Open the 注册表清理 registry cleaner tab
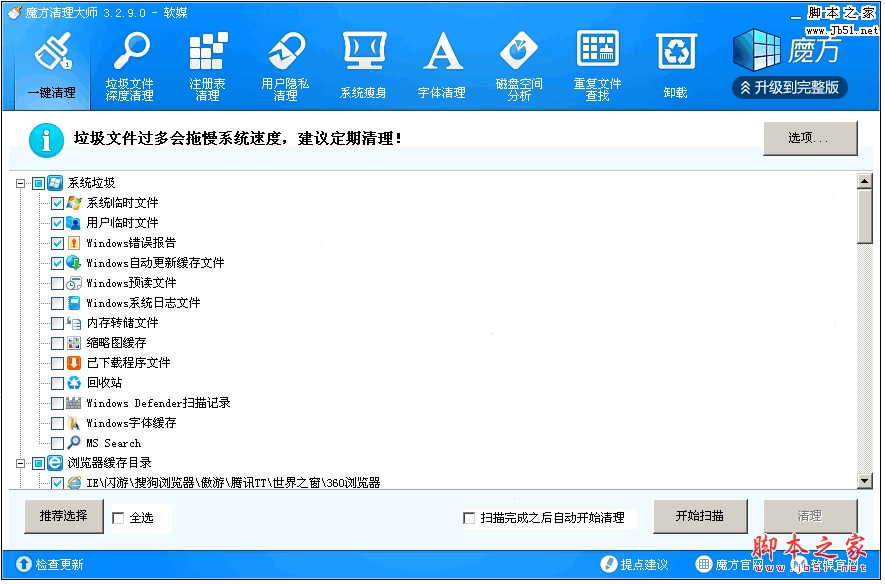Viewport: 885px width, 584px height. click(207, 66)
